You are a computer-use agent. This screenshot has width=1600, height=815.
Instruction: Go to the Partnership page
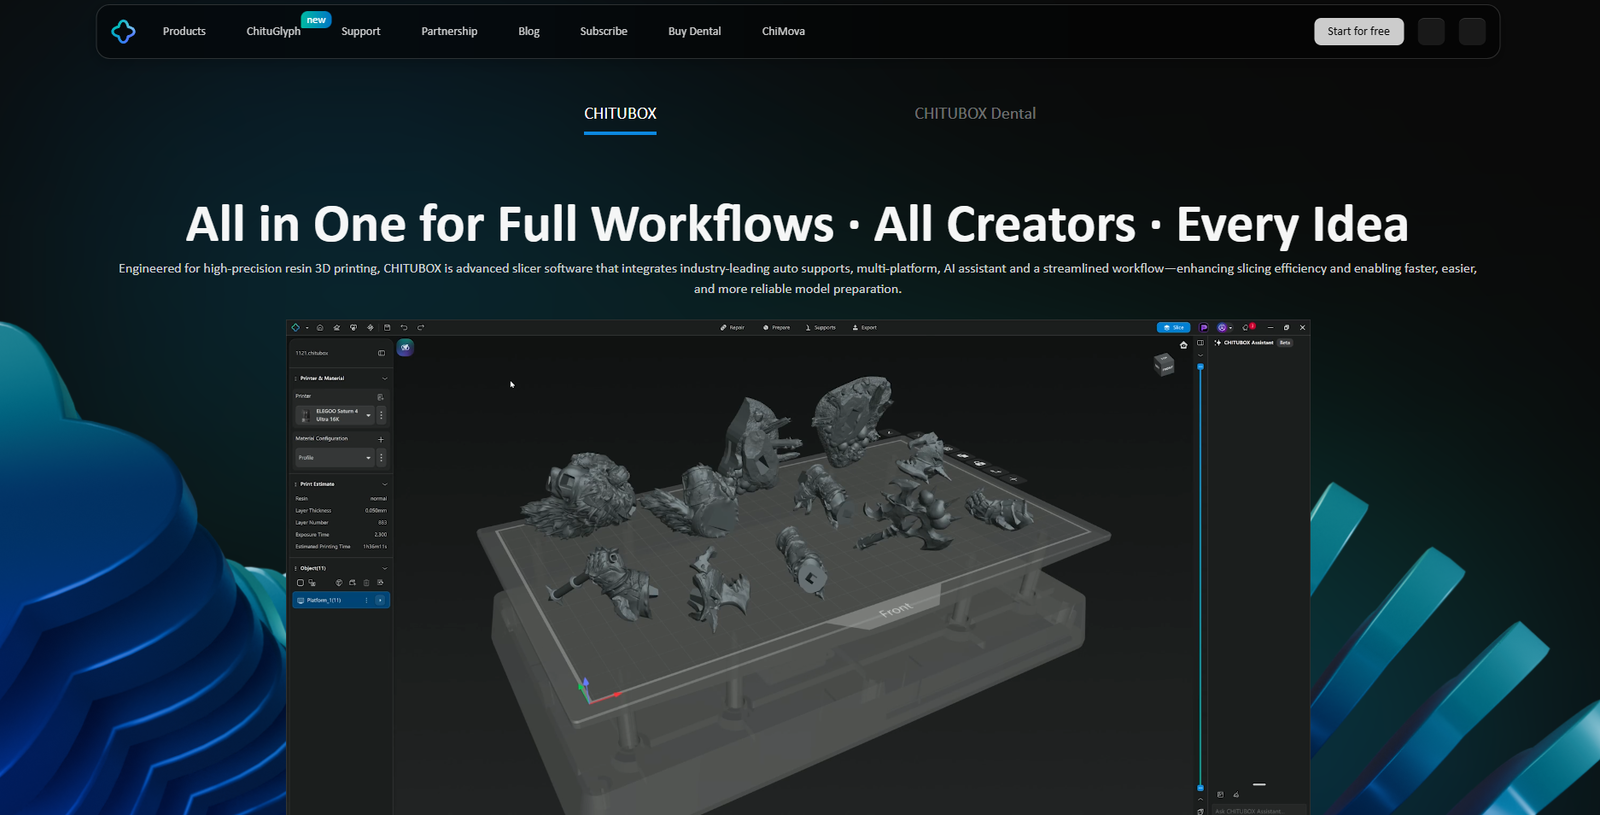449,31
